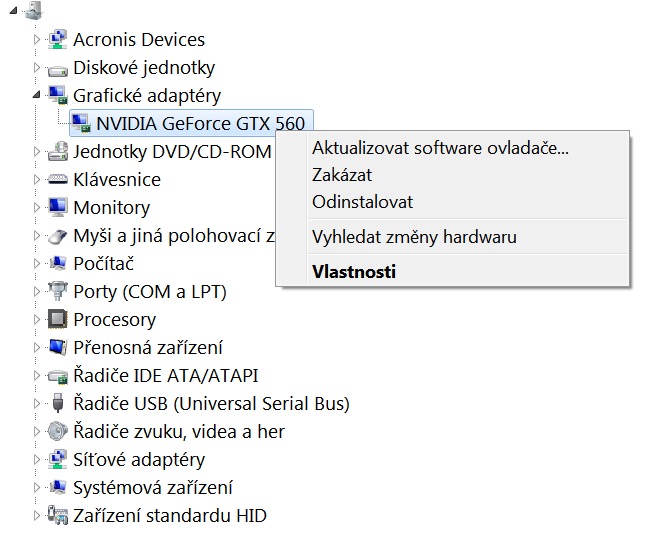Click the Procesory chip icon
Image resolution: width=645 pixels, height=543 pixels.
[x=58, y=320]
